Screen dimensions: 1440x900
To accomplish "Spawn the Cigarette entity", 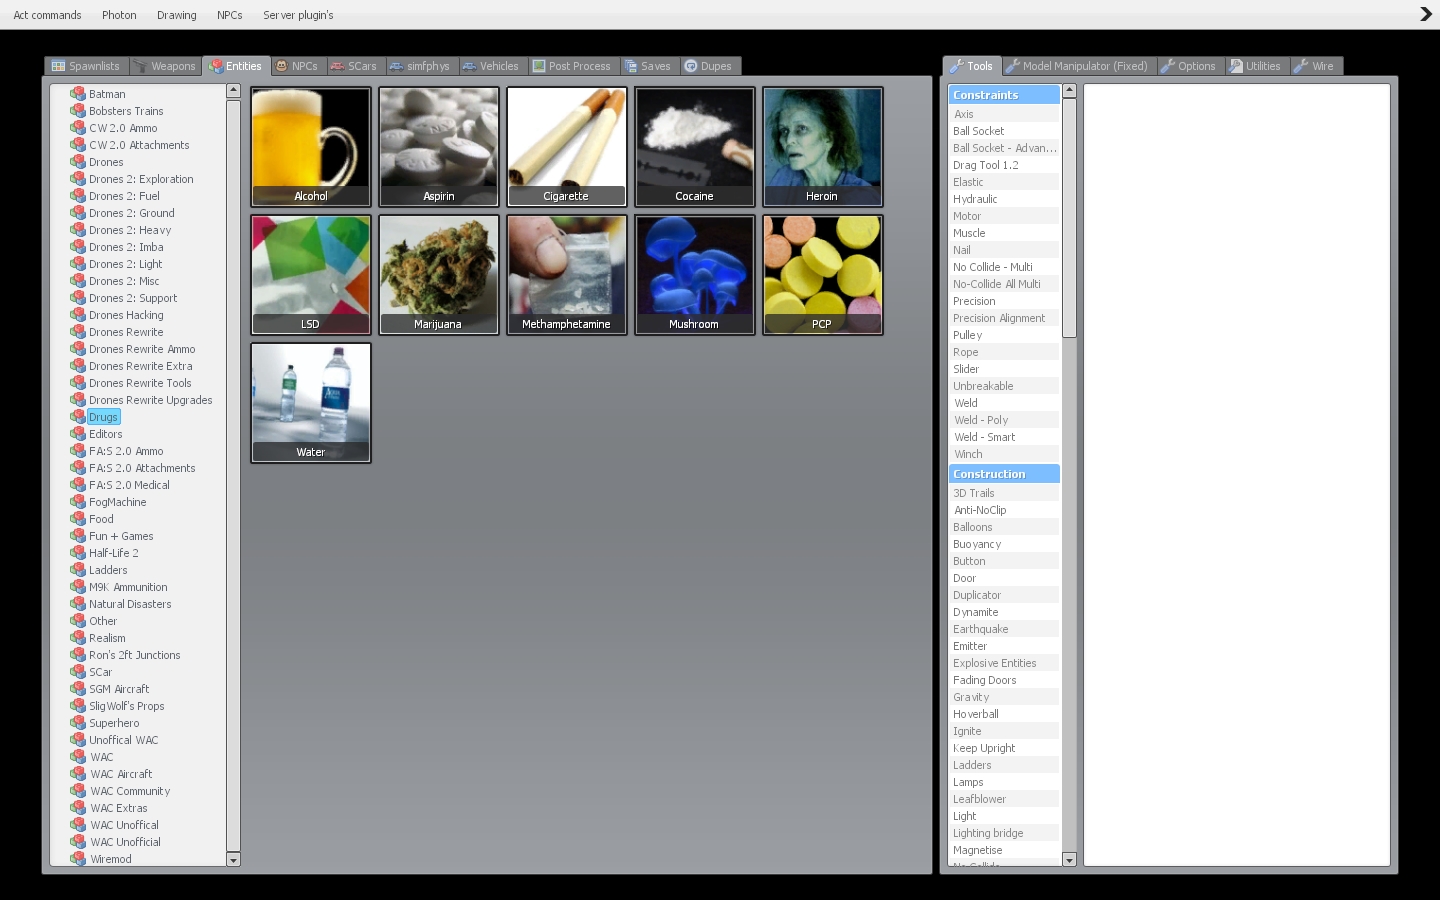I will [x=566, y=147].
